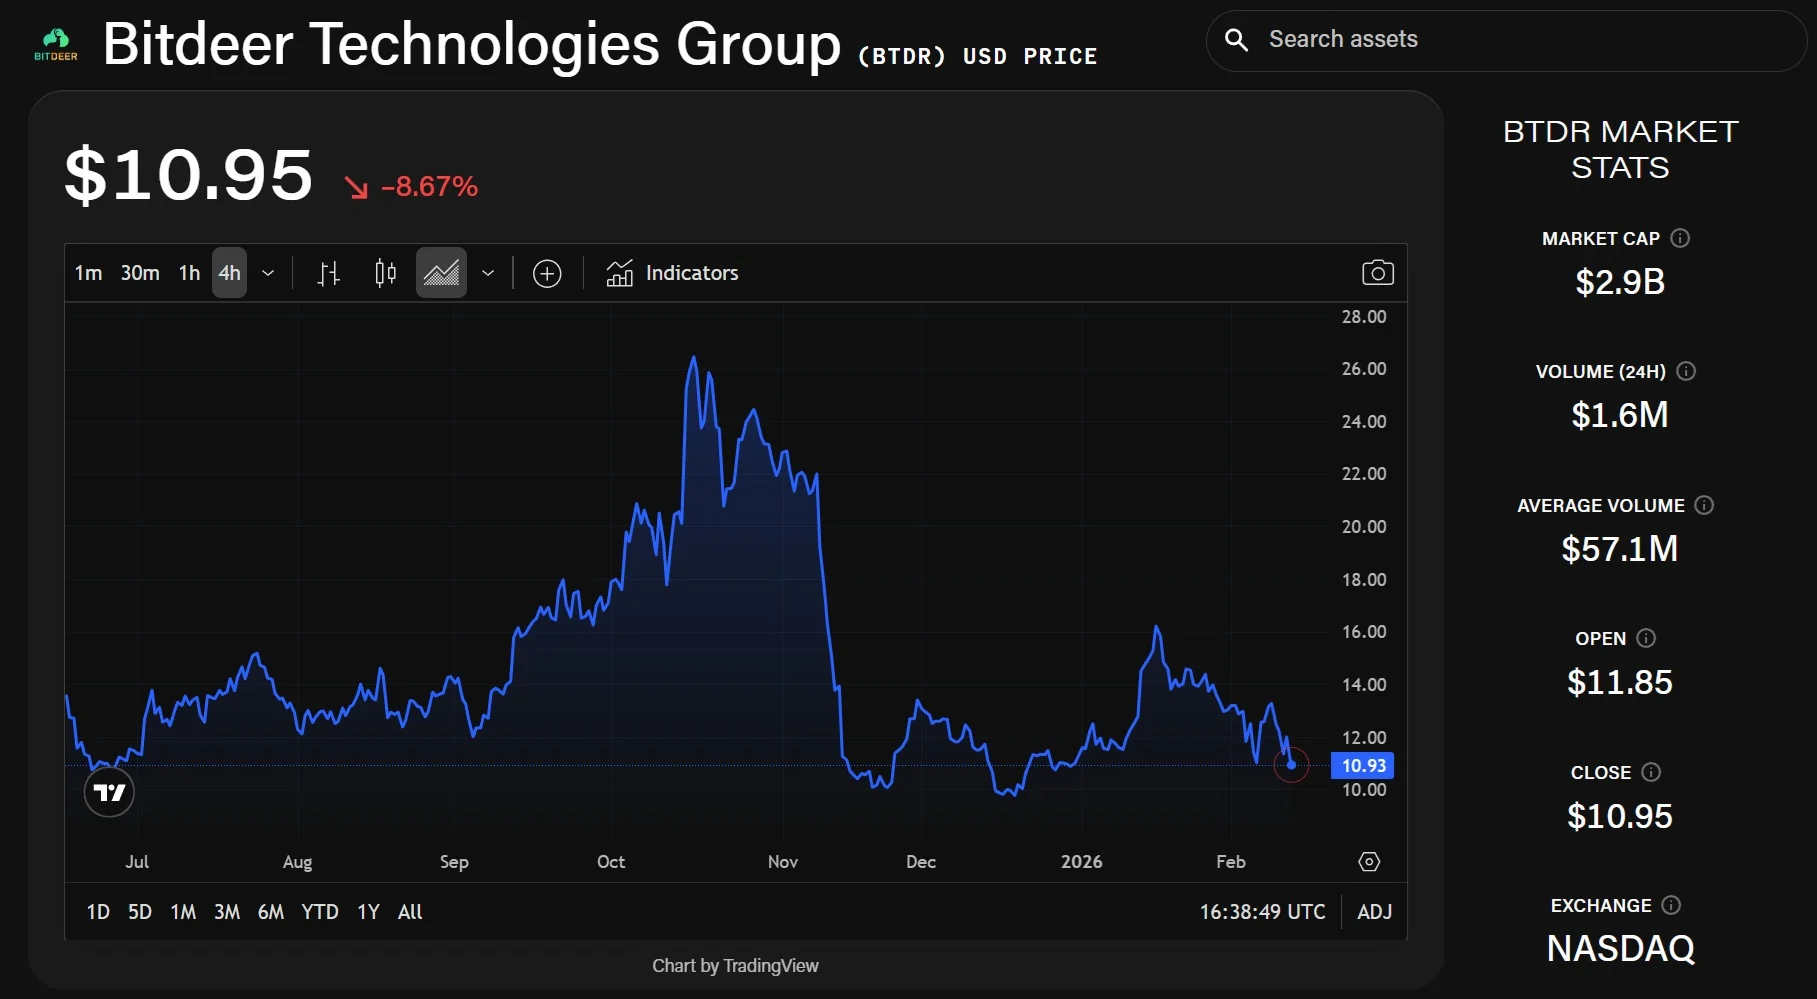The height and width of the screenshot is (999, 1817).
Task: Open the Indicators panel
Action: (672, 273)
